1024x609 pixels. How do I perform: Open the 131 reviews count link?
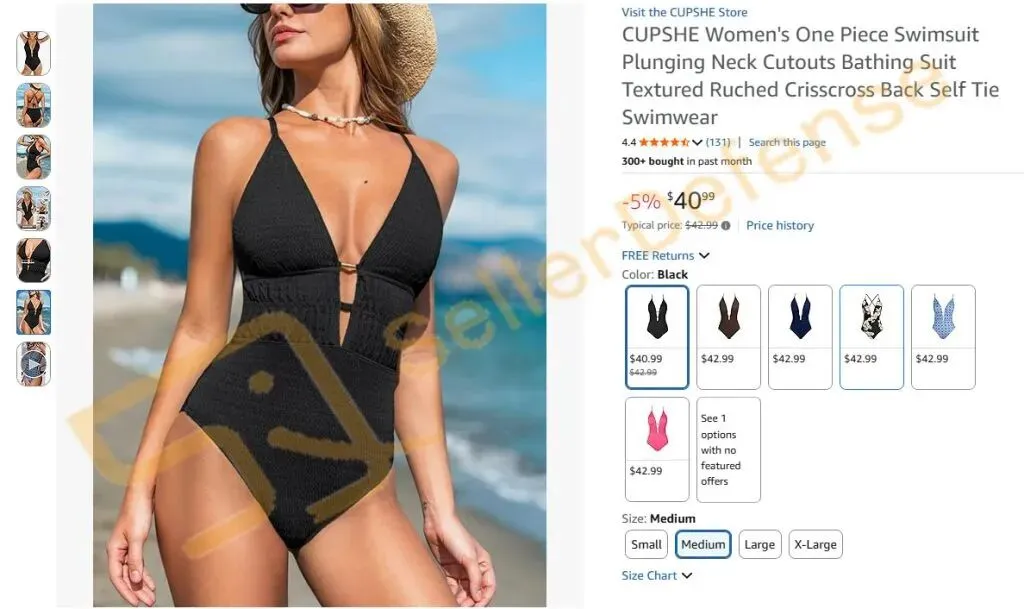[x=718, y=142]
